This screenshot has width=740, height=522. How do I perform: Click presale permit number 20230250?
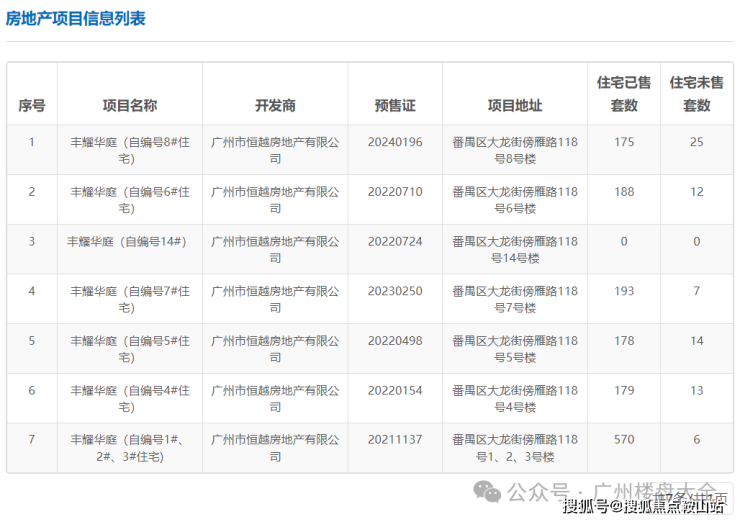[395, 291]
